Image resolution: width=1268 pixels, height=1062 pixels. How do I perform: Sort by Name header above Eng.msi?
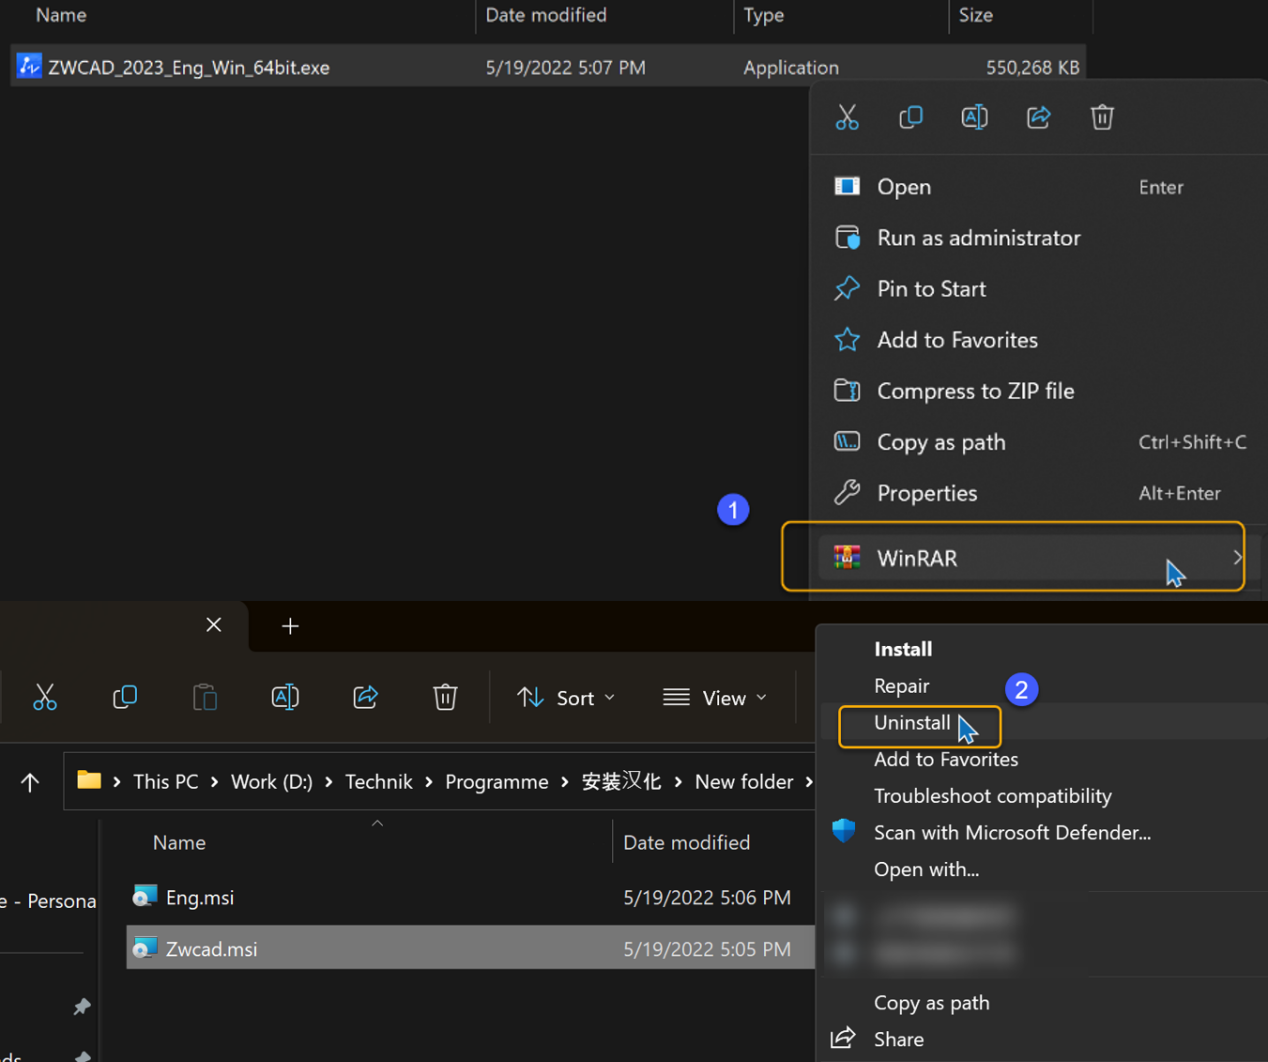179,843
